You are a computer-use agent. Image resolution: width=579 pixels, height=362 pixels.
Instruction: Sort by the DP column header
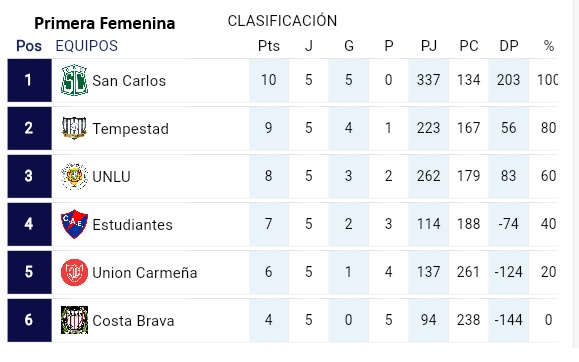(x=508, y=46)
